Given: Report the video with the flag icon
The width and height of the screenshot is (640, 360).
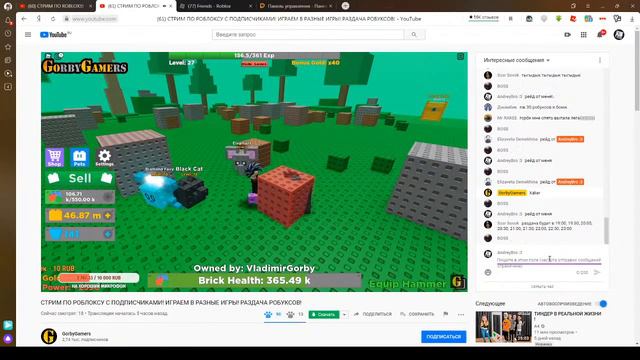Looking at the screenshot, I should [x=446, y=314].
